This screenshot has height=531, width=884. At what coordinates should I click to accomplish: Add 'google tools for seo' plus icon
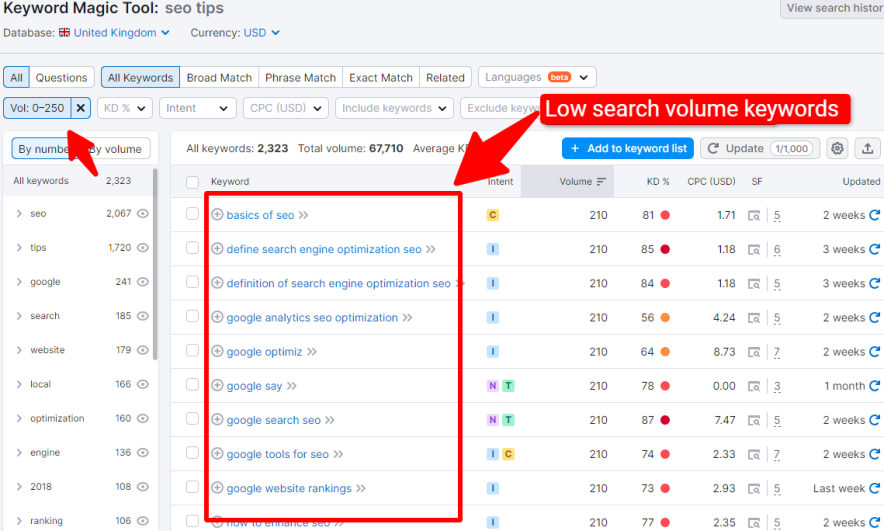217,453
